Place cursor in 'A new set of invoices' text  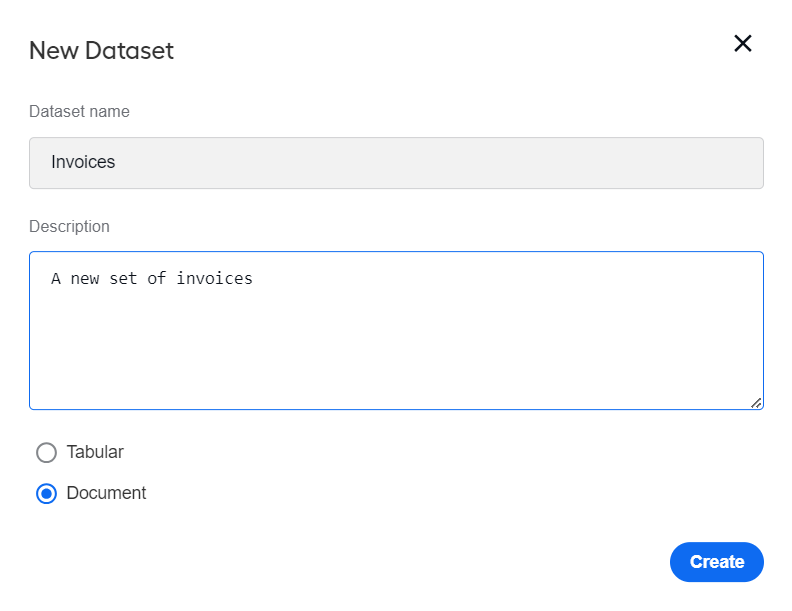(152, 278)
